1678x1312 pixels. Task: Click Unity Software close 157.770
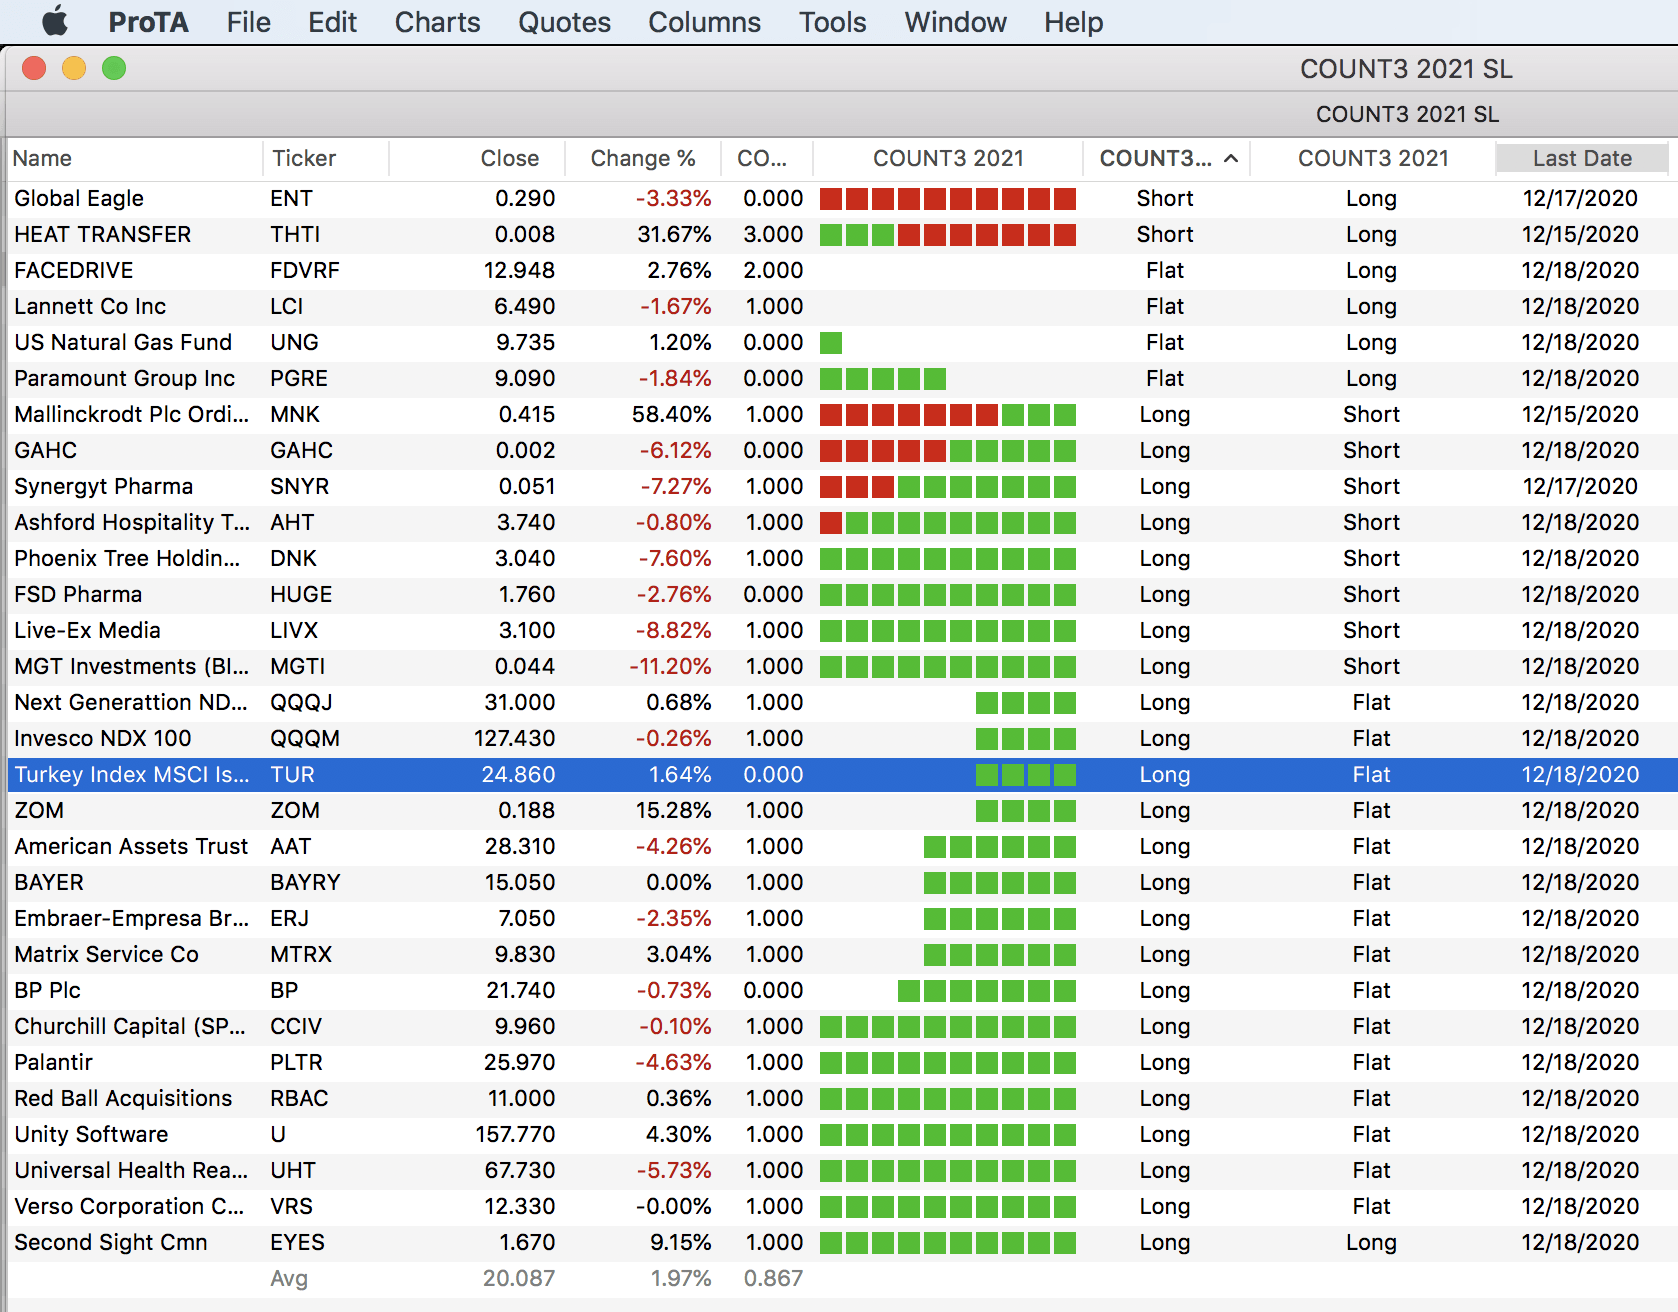[515, 1134]
